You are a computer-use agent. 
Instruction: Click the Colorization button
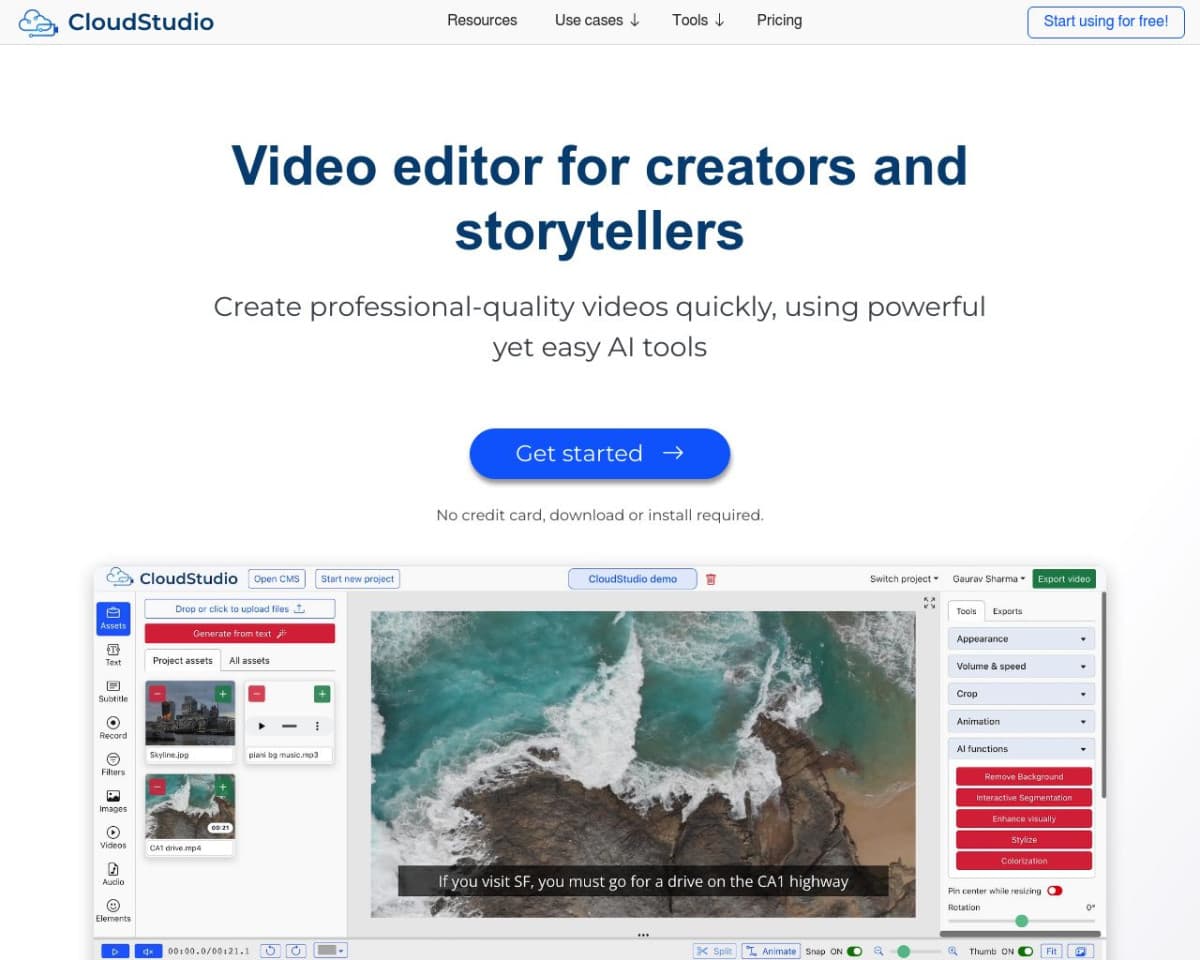point(1024,861)
